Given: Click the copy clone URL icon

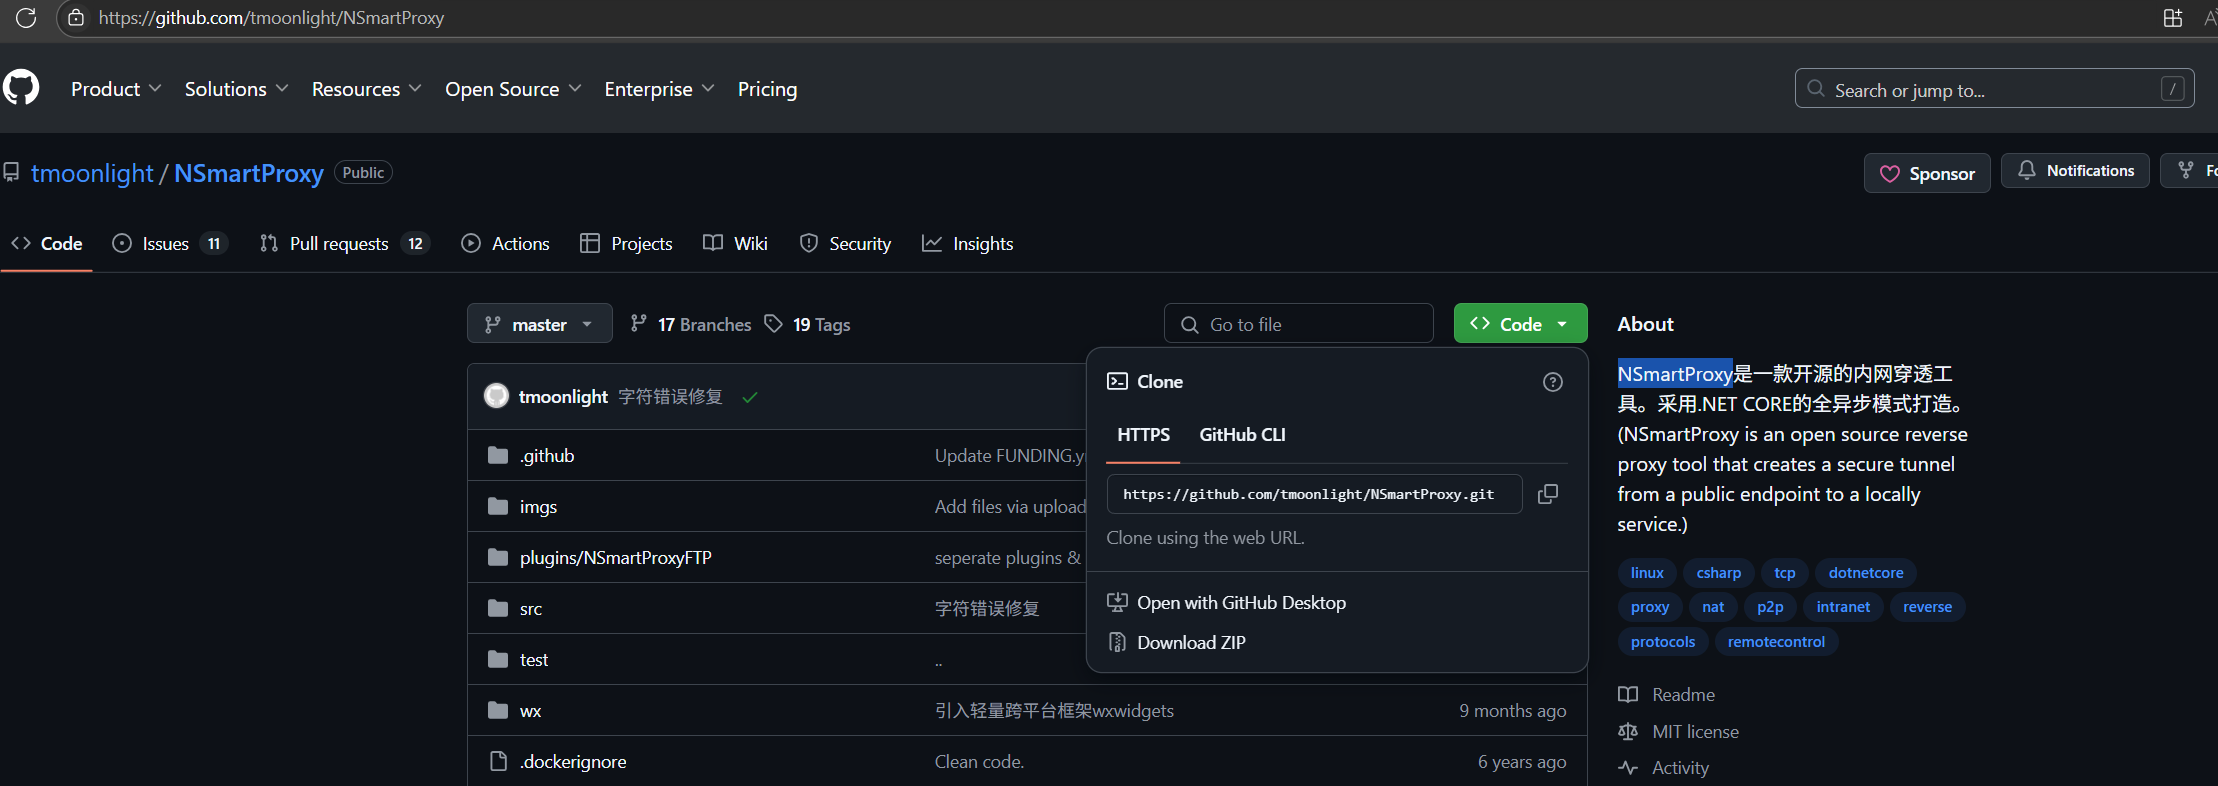Looking at the screenshot, I should [1547, 494].
